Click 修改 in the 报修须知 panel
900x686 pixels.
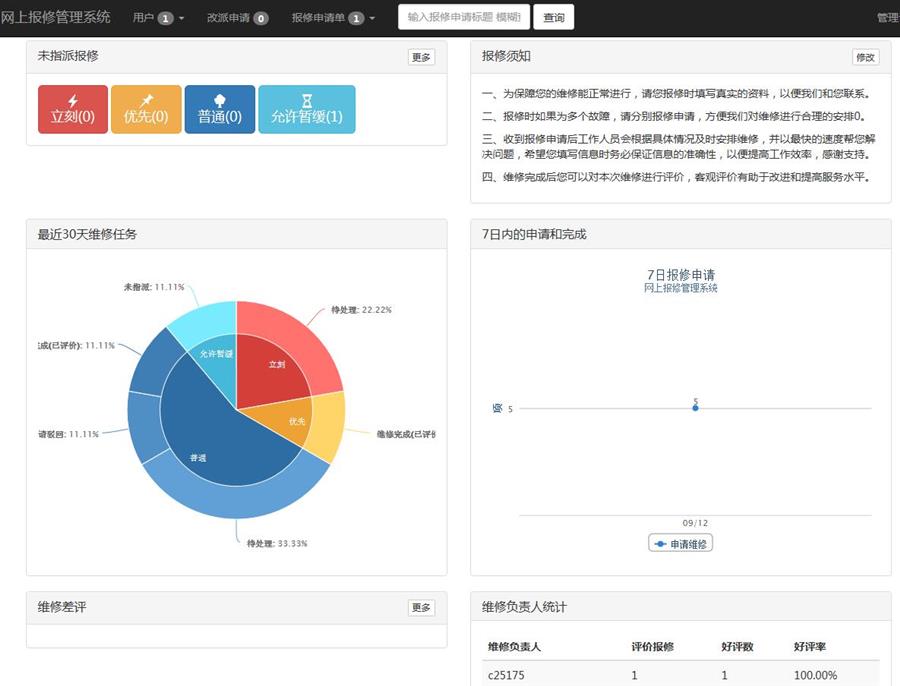pyautogui.click(x=865, y=57)
